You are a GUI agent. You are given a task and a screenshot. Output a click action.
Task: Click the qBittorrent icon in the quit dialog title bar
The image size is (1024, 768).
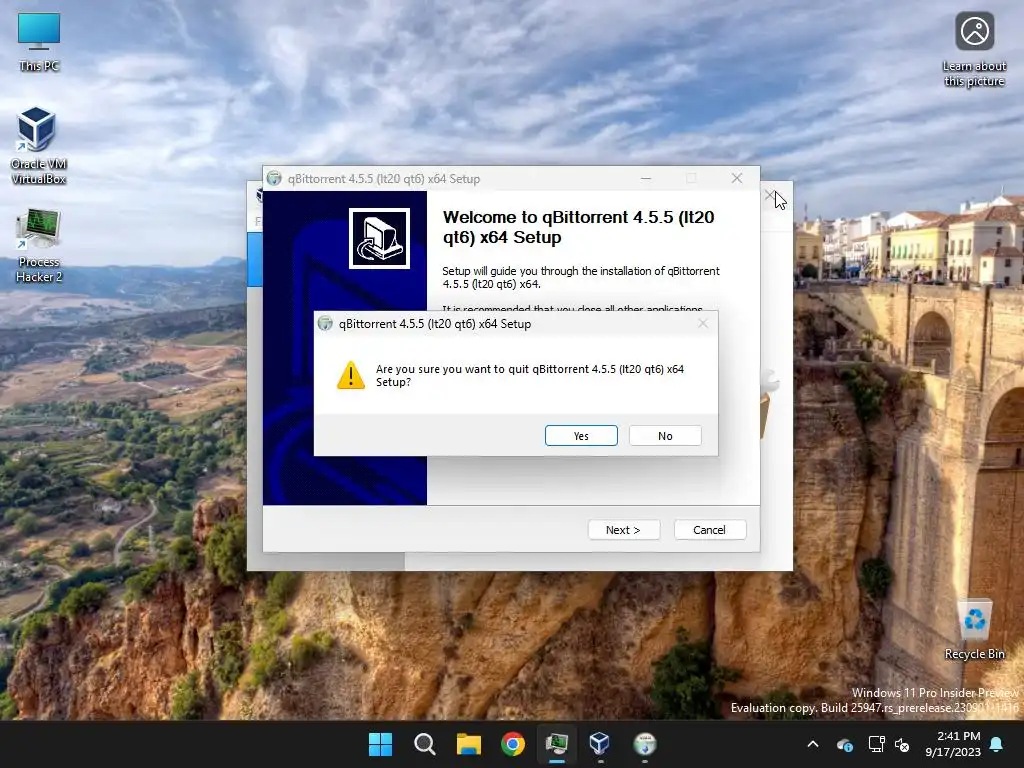325,323
